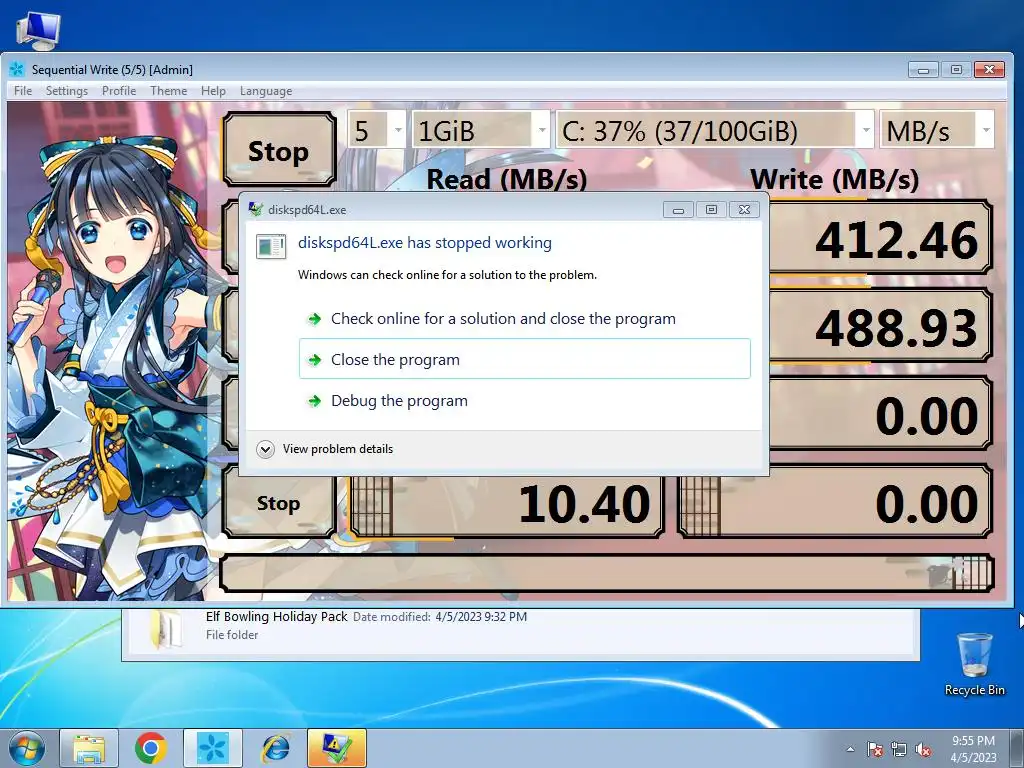Screen dimensions: 1024x768
Task: Open the Windows Start menu
Action: [x=27, y=748]
